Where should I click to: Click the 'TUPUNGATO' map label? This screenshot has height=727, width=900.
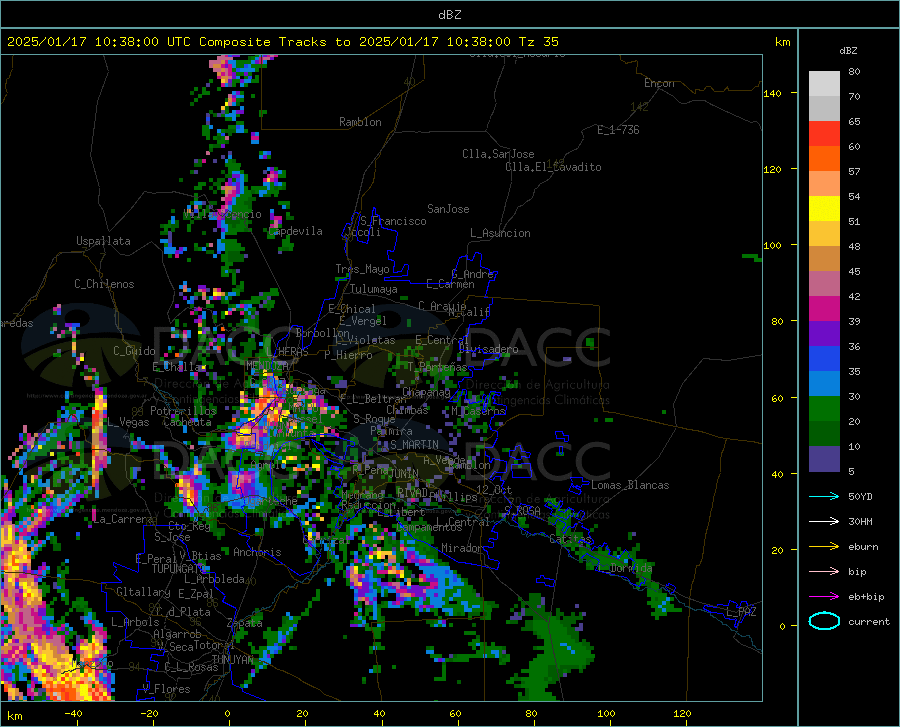pyautogui.click(x=177, y=569)
